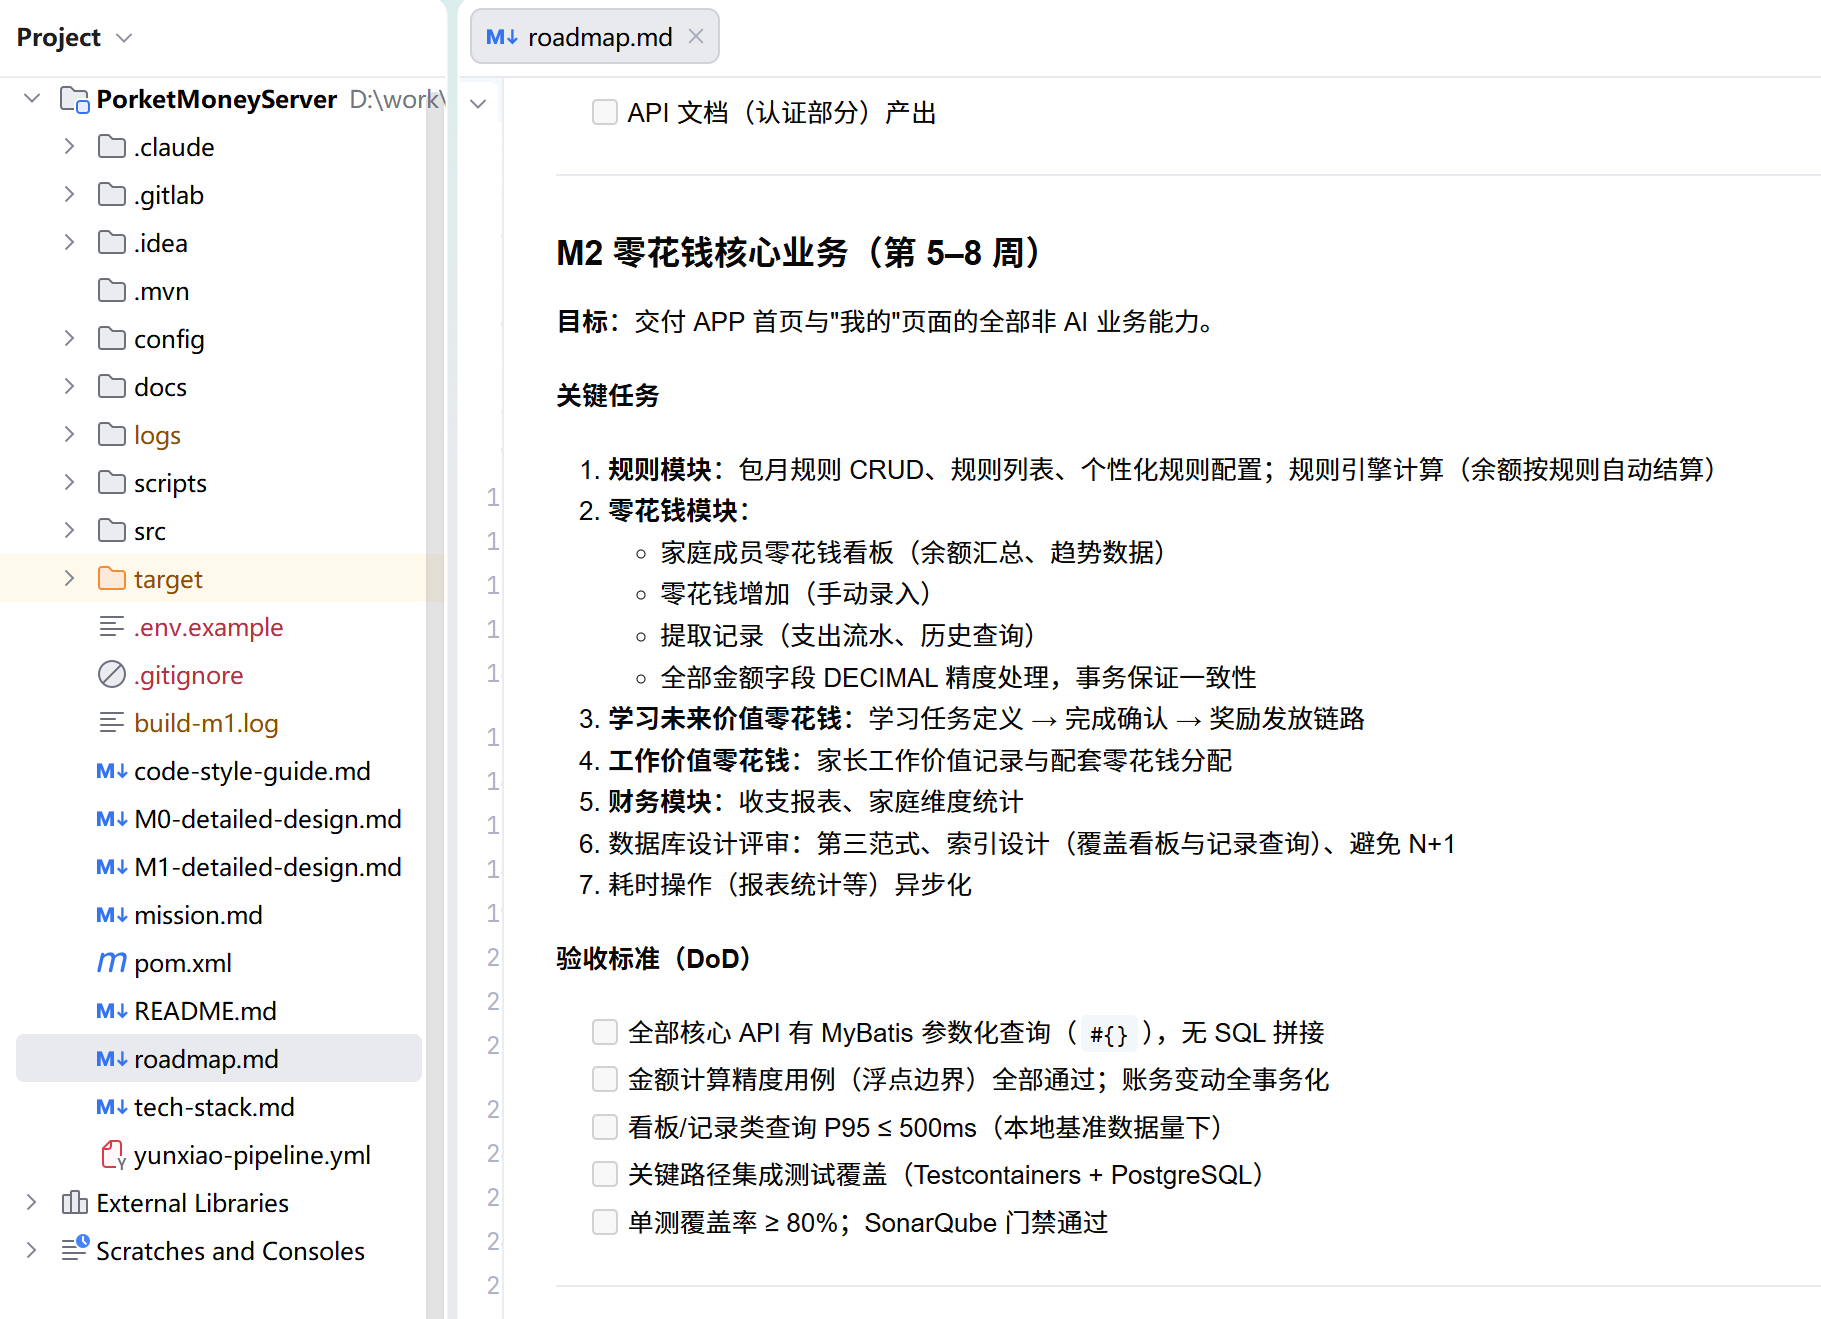Click the Project tool window vertical scrollbar
This screenshot has height=1319, width=1821.
point(434,700)
